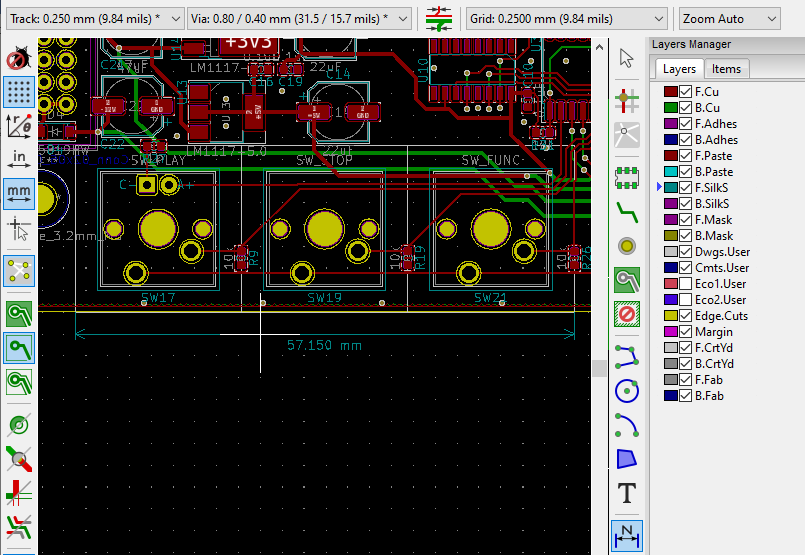Select the add dimension tool

click(627, 536)
